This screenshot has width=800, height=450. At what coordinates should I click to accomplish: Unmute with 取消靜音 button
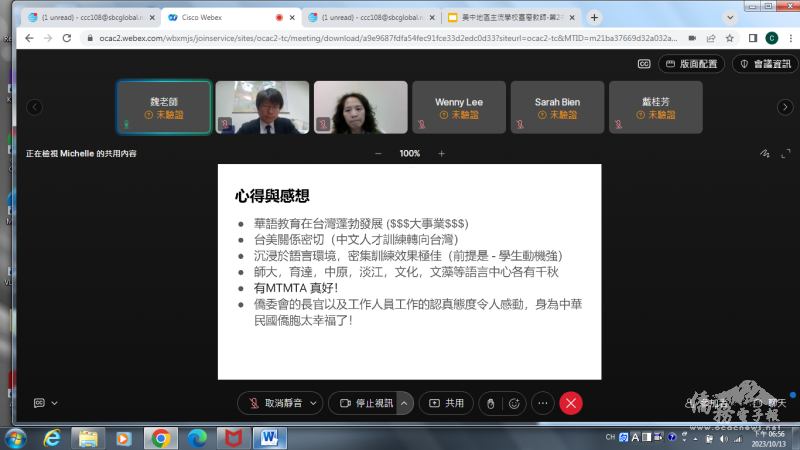(276, 403)
